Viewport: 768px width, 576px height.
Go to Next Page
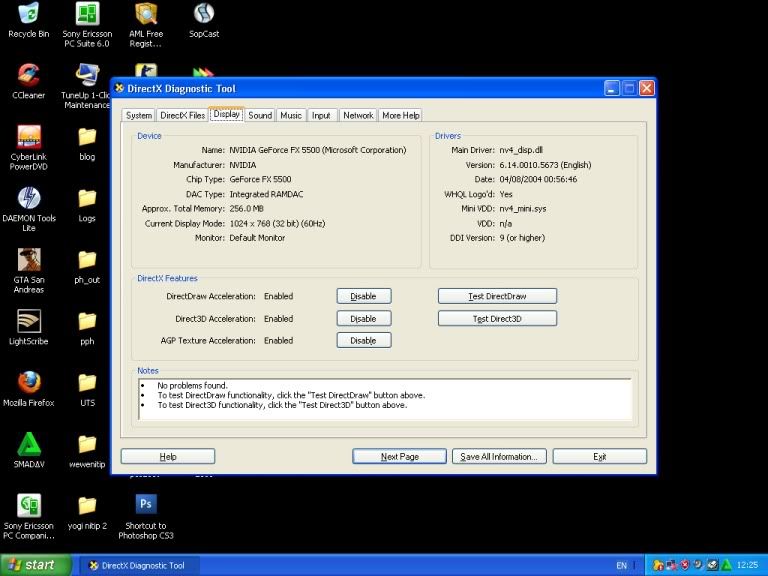400,456
